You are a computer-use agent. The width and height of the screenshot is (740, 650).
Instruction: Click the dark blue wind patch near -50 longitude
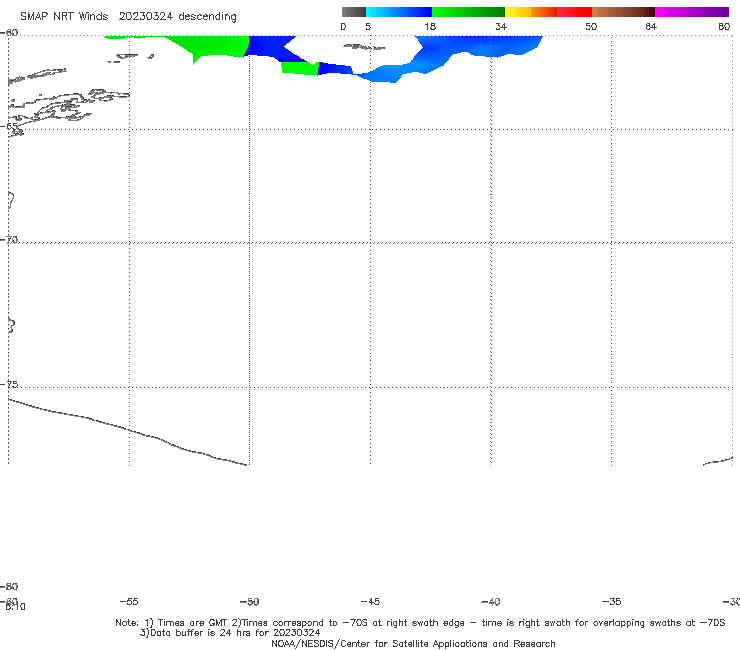[267, 47]
